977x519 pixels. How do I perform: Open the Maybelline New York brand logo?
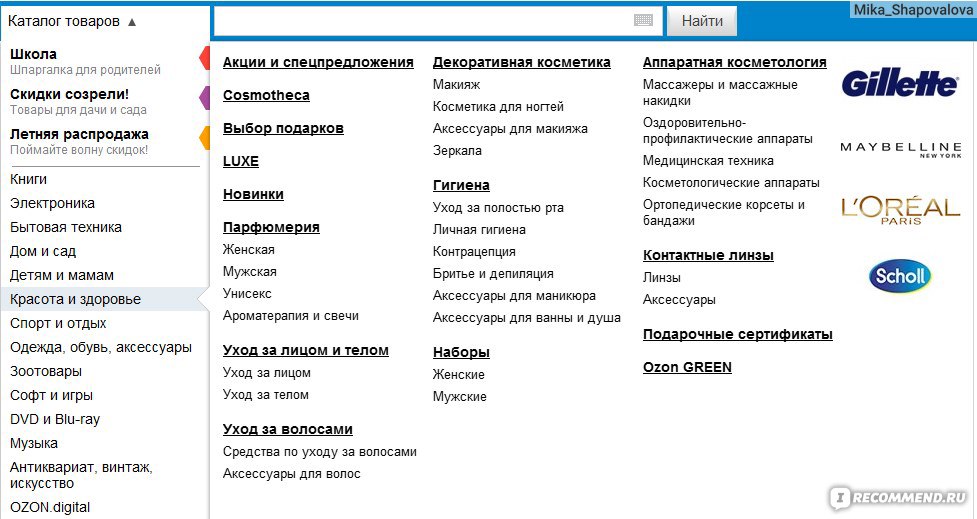[x=901, y=150]
